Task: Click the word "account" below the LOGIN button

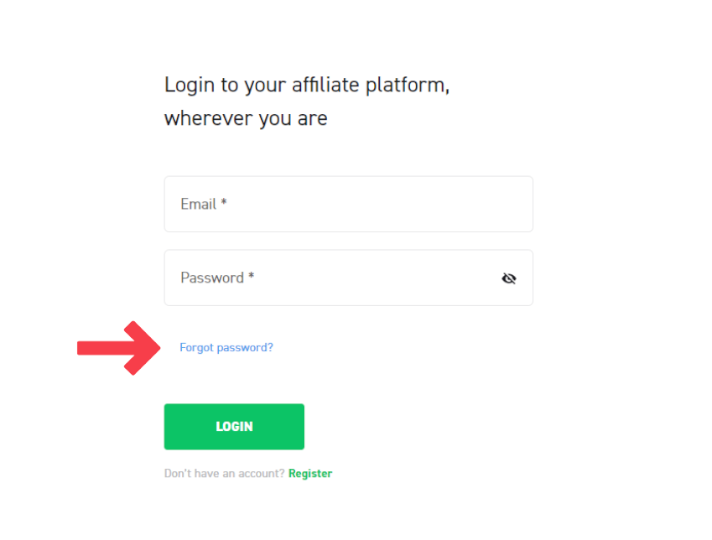Action: [264, 474]
